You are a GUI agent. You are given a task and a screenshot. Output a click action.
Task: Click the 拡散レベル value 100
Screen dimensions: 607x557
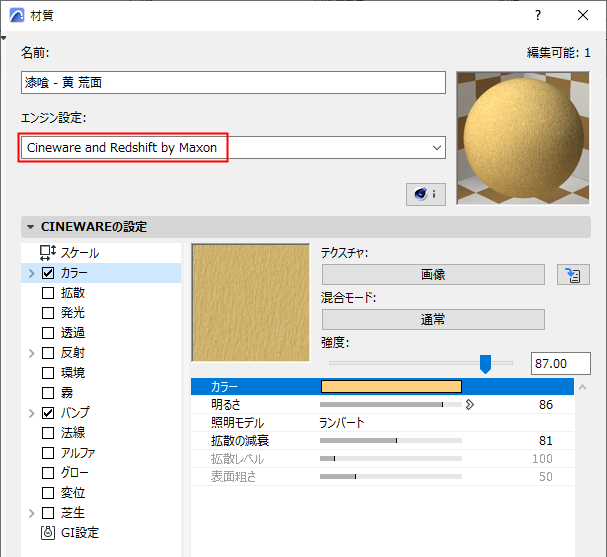[542, 459]
